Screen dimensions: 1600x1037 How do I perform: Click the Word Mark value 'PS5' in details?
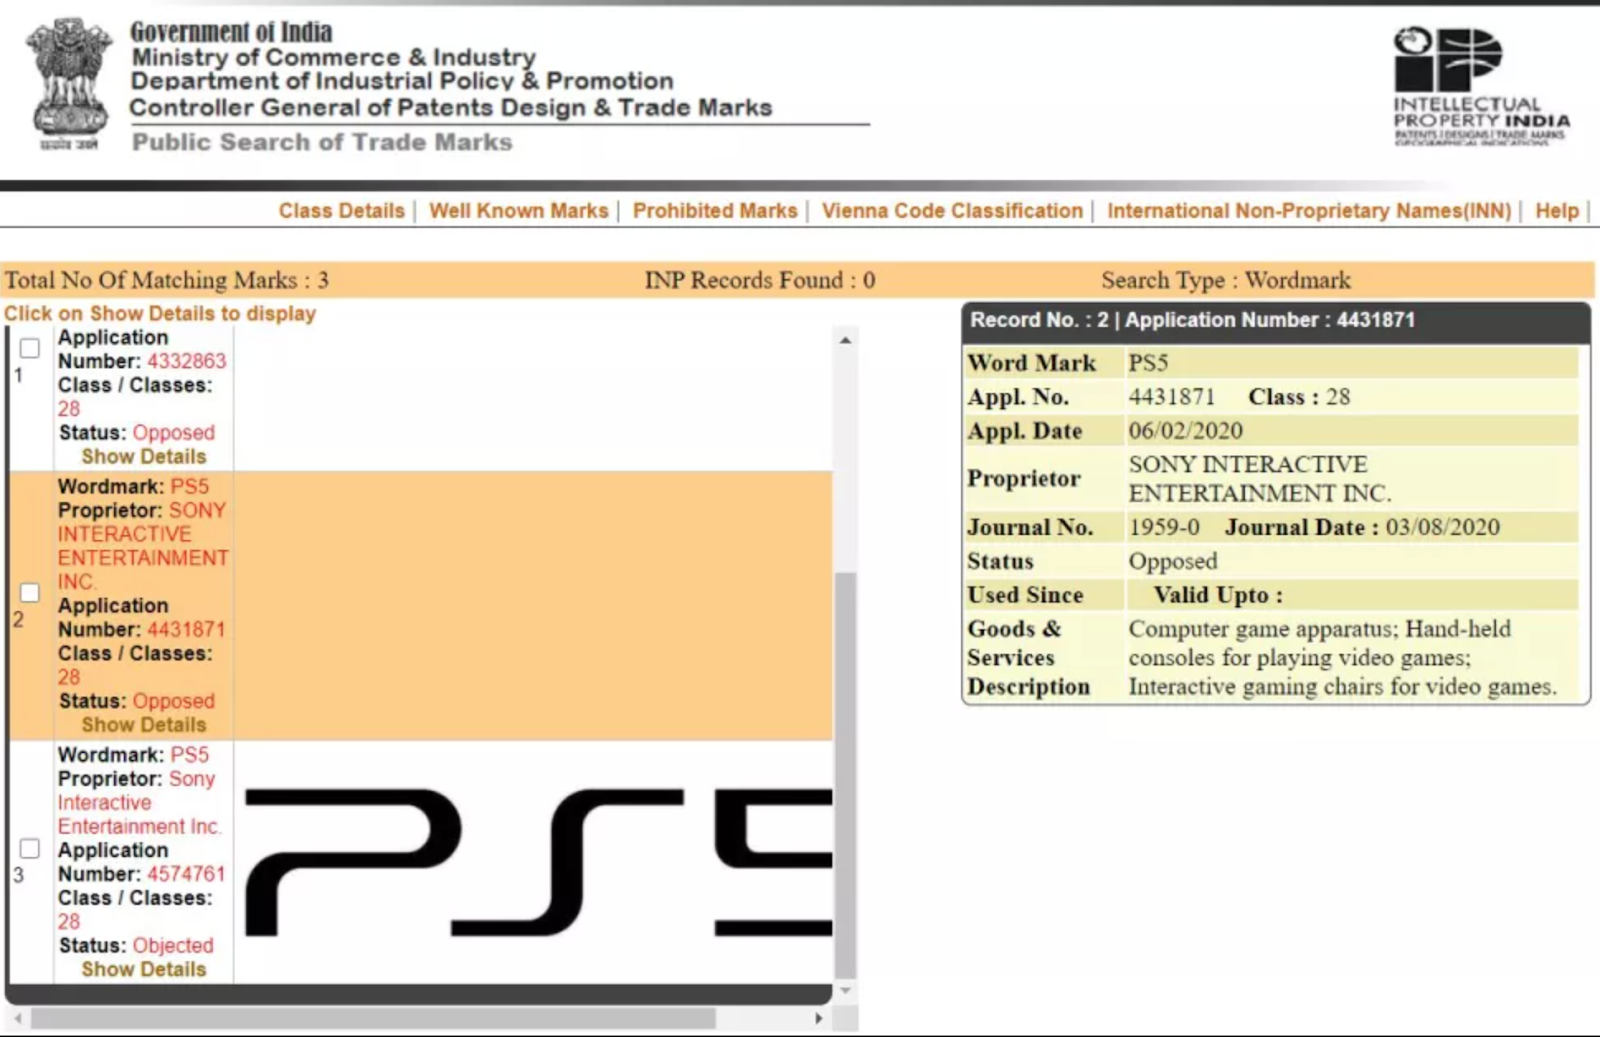[x=1148, y=363]
